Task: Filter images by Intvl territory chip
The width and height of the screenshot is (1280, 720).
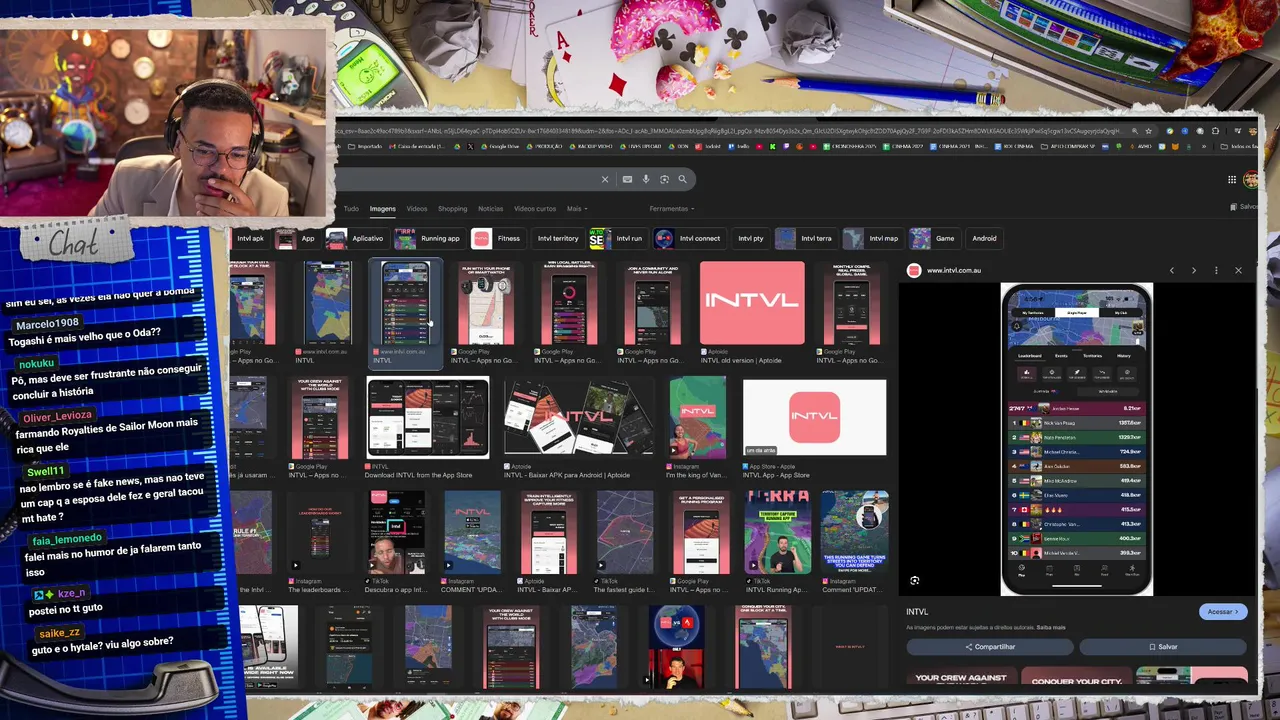Action: coord(557,238)
